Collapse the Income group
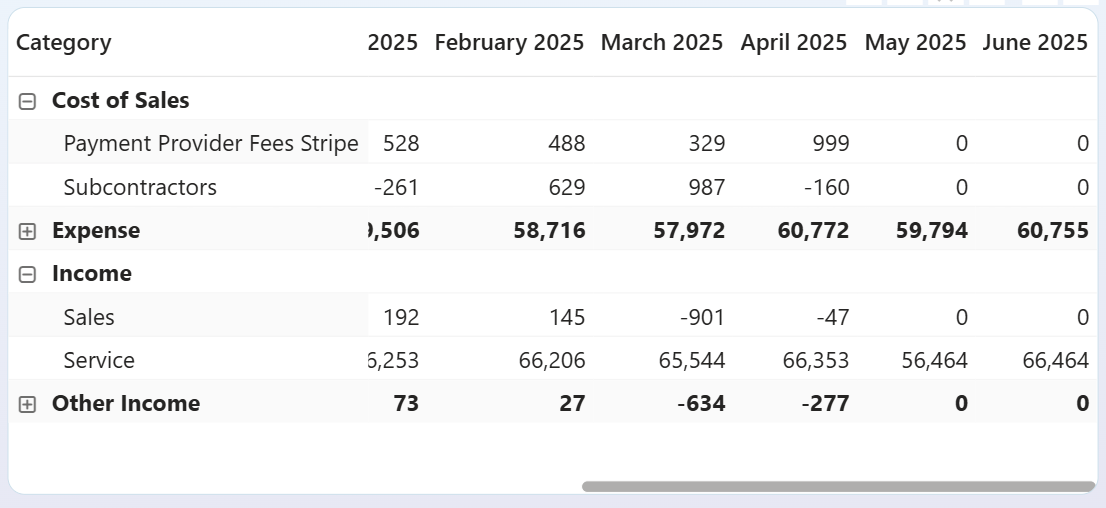The height and width of the screenshot is (508, 1106). pos(28,274)
